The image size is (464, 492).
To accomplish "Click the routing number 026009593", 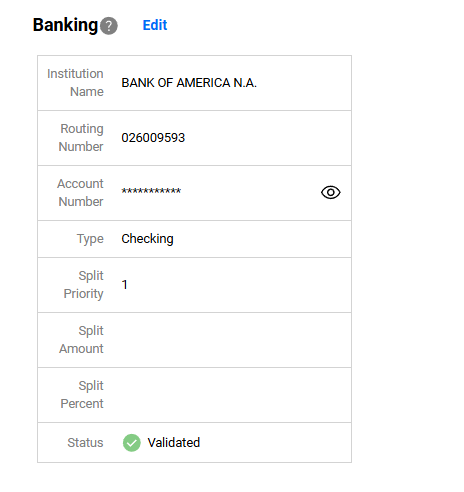I will click(x=153, y=138).
